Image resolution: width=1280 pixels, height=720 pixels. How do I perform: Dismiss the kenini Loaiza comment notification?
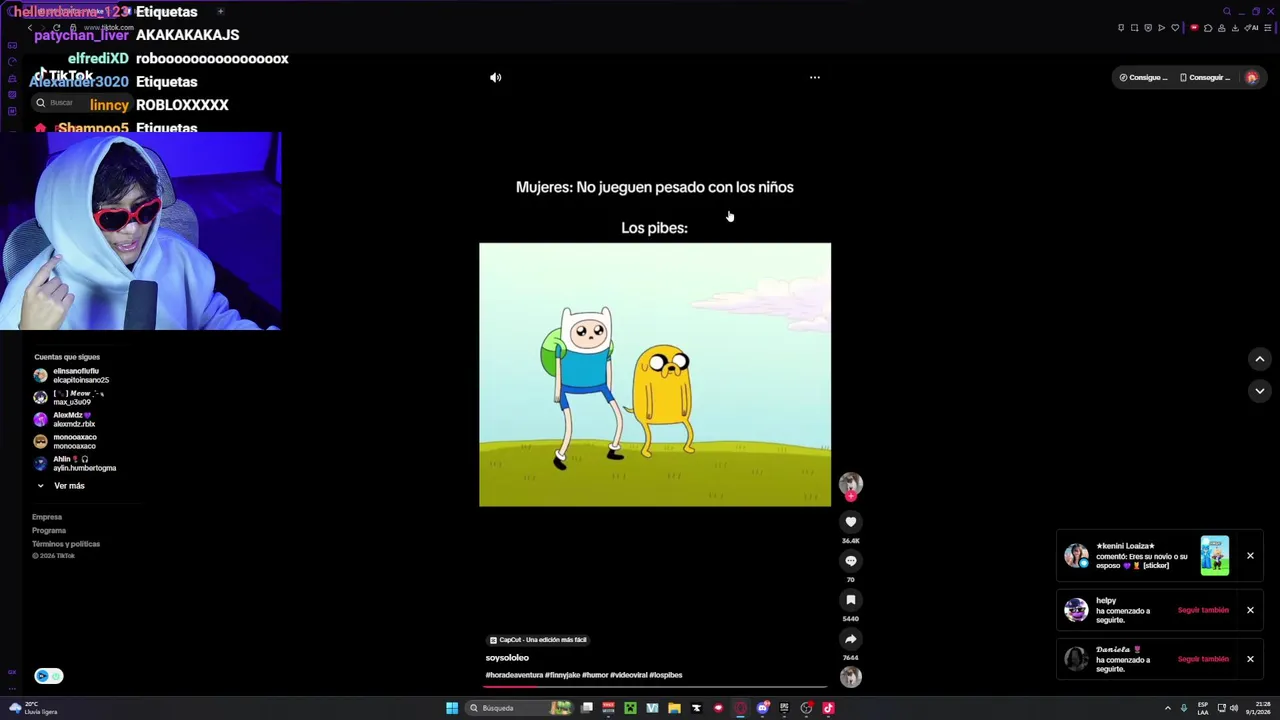click(1250, 556)
